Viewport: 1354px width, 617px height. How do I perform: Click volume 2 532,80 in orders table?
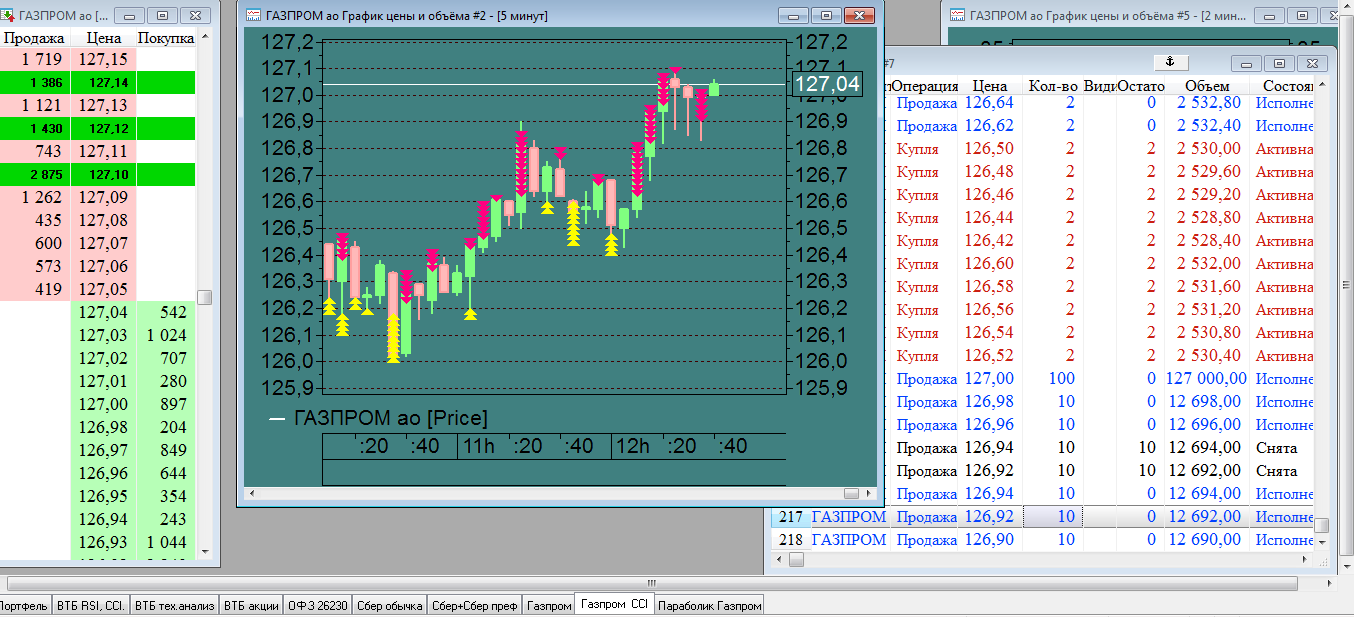[1211, 103]
